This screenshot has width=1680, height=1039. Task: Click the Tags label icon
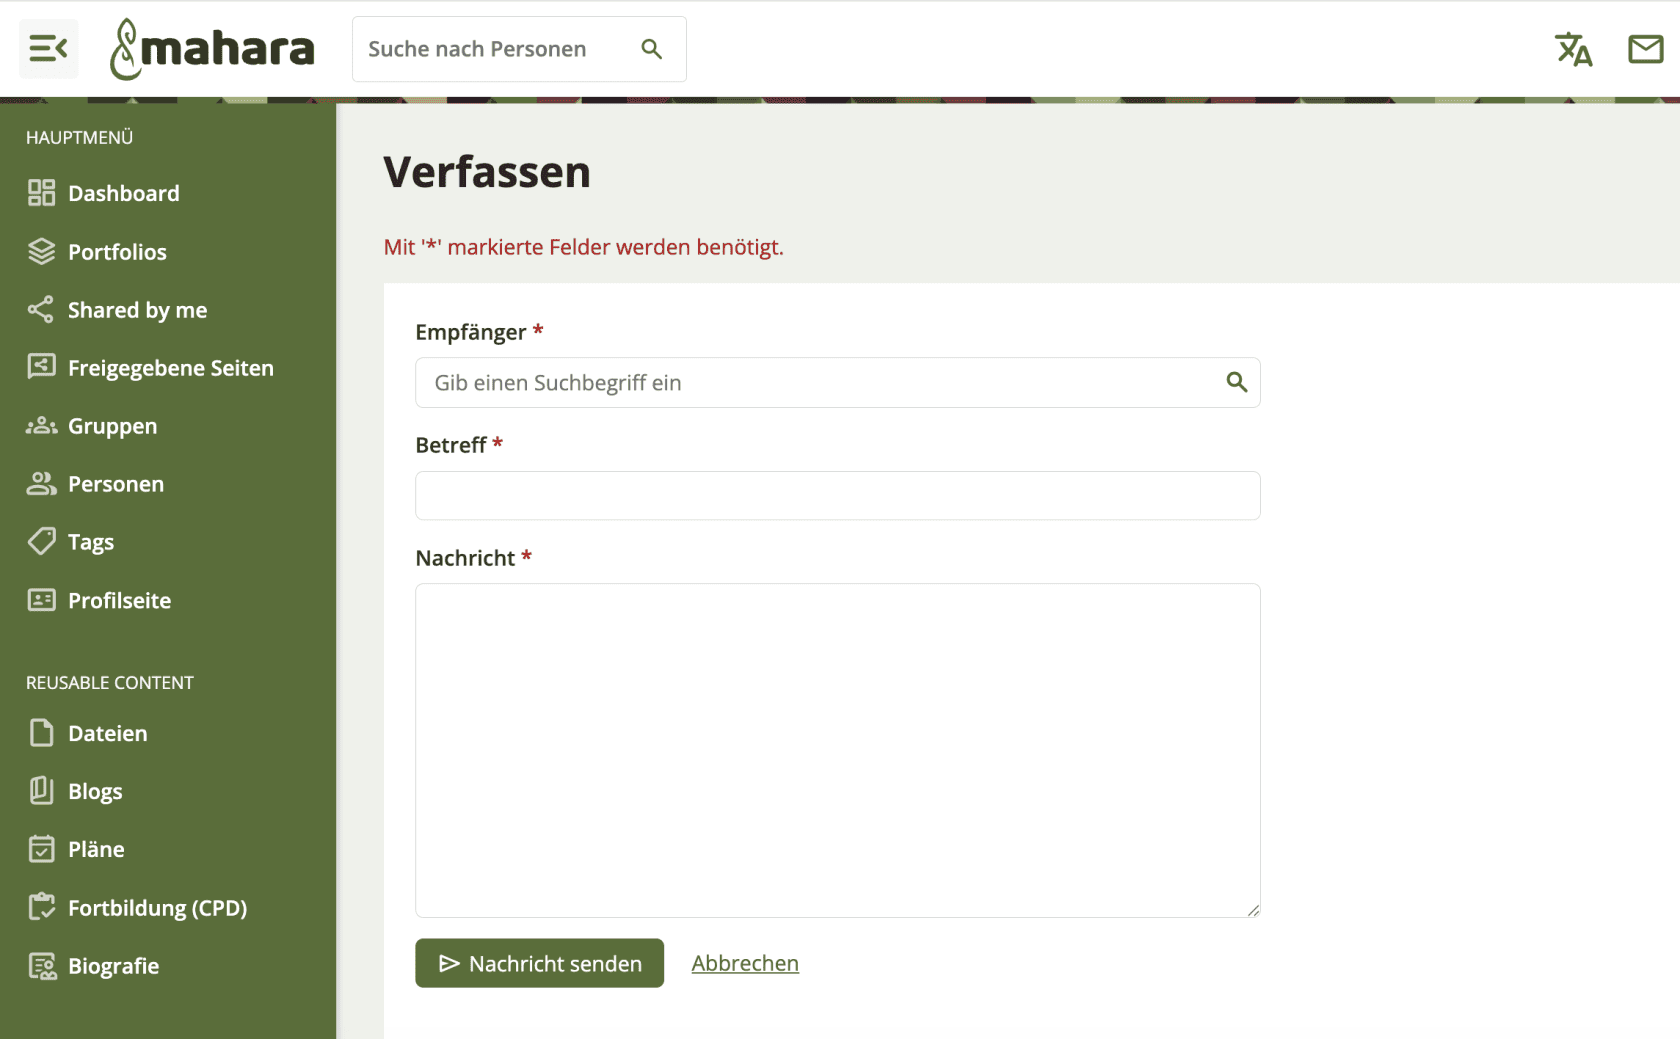(41, 541)
